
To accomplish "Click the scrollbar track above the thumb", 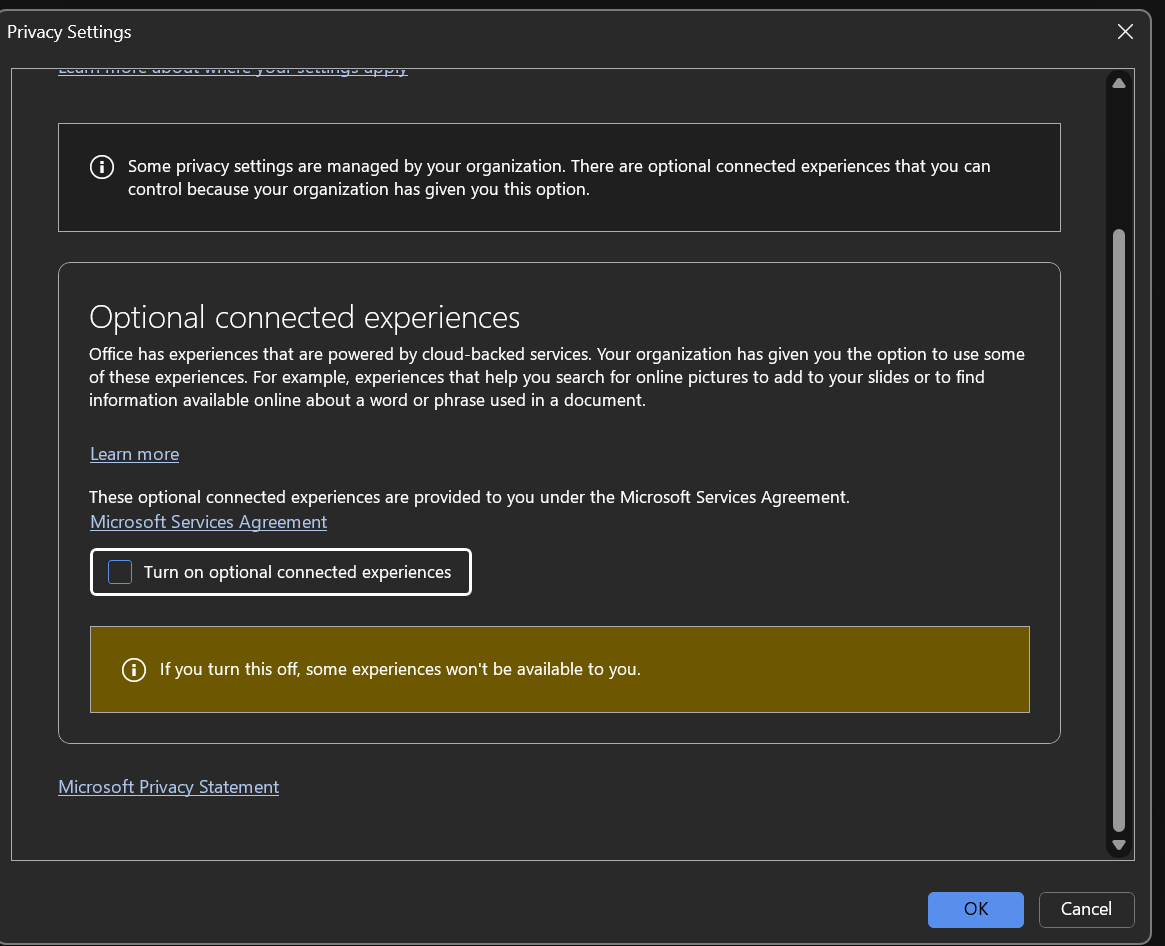I will [x=1118, y=160].
